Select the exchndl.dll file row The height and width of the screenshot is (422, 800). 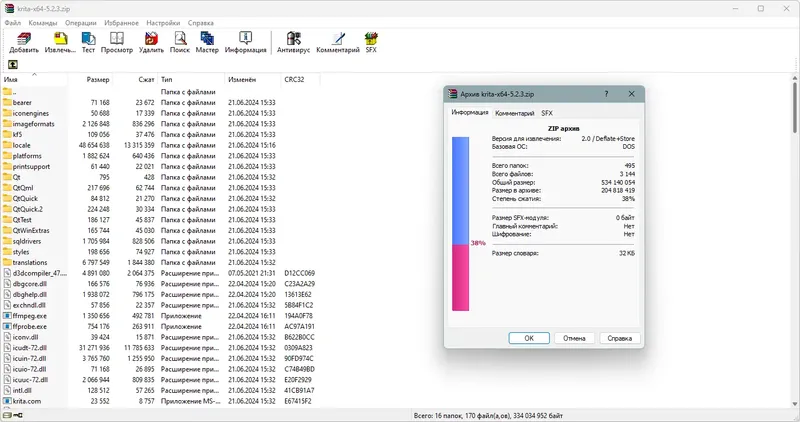point(158,305)
